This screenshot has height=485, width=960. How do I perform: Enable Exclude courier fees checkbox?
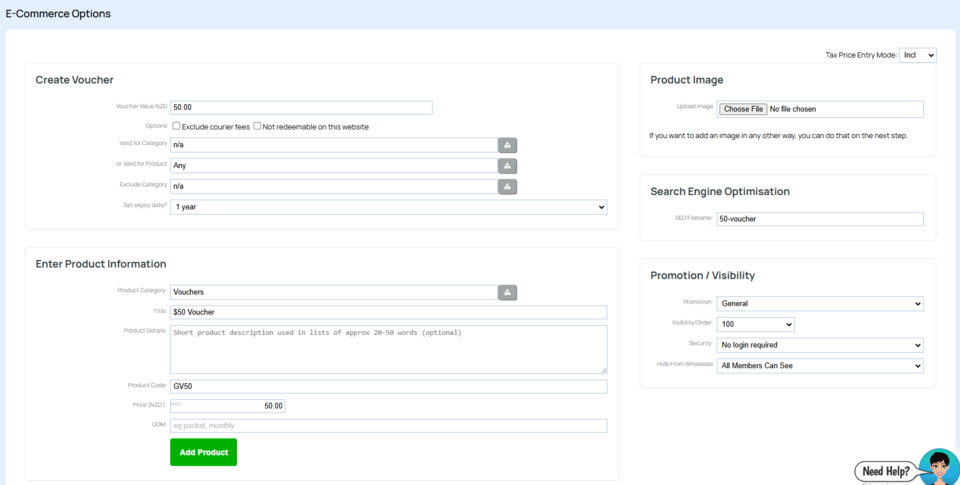pyautogui.click(x=176, y=127)
